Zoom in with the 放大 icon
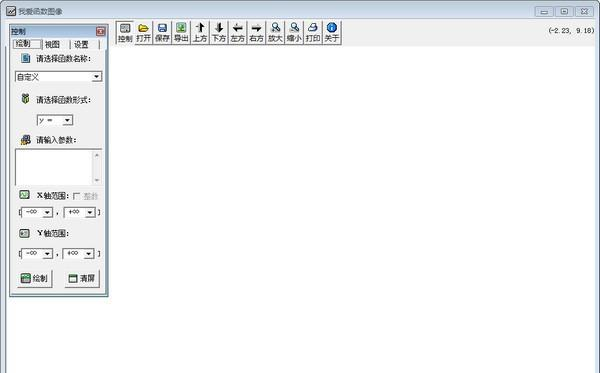Image resolution: width=600 pixels, height=373 pixels. pyautogui.click(x=275, y=32)
